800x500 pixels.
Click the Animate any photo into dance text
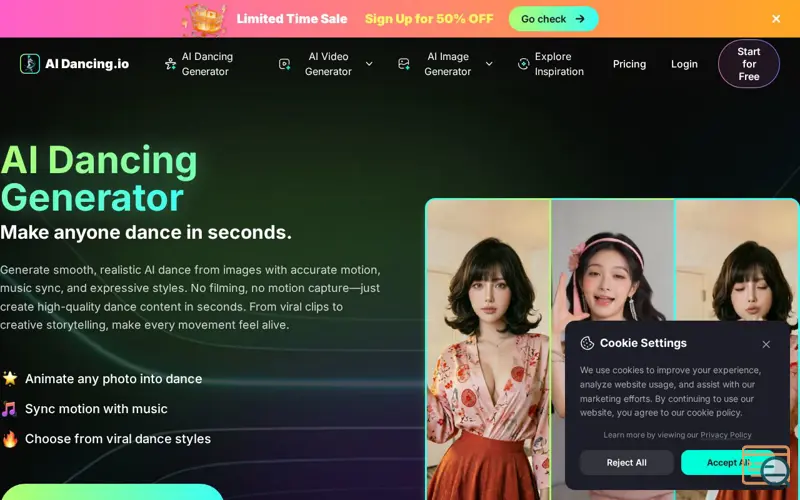tap(113, 379)
